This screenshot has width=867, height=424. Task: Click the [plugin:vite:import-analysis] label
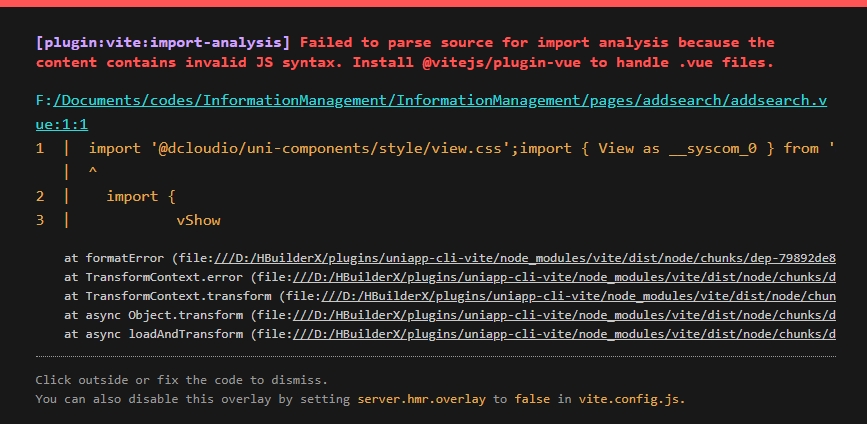point(163,43)
